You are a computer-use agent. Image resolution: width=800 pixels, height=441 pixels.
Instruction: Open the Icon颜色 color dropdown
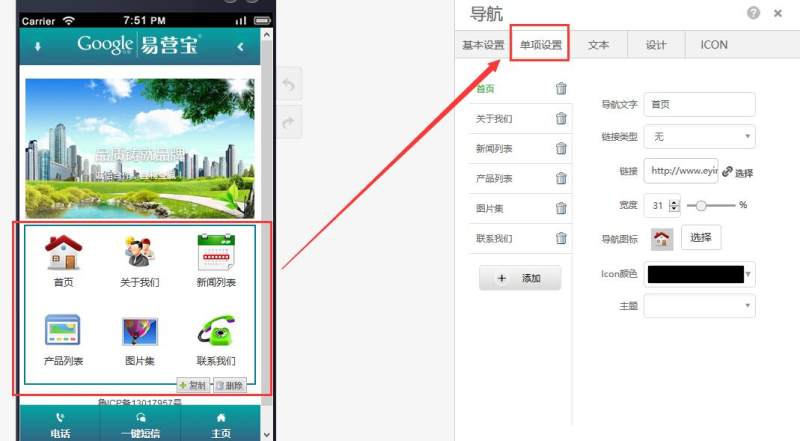coord(699,274)
